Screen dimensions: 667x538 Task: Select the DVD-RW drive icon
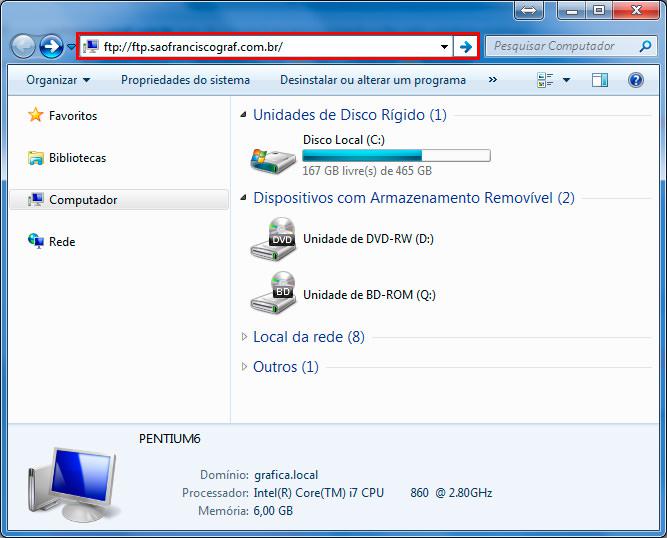click(x=273, y=239)
